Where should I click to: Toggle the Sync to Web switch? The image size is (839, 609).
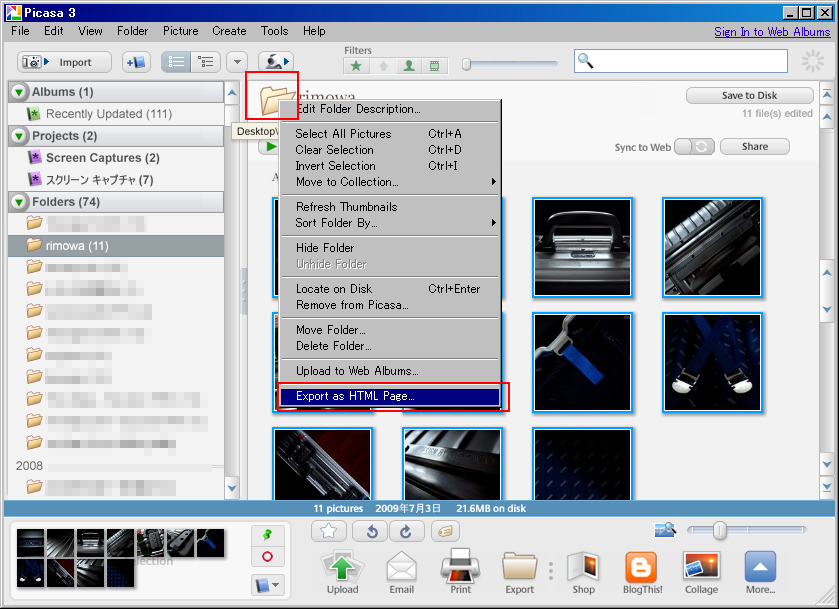click(x=694, y=147)
